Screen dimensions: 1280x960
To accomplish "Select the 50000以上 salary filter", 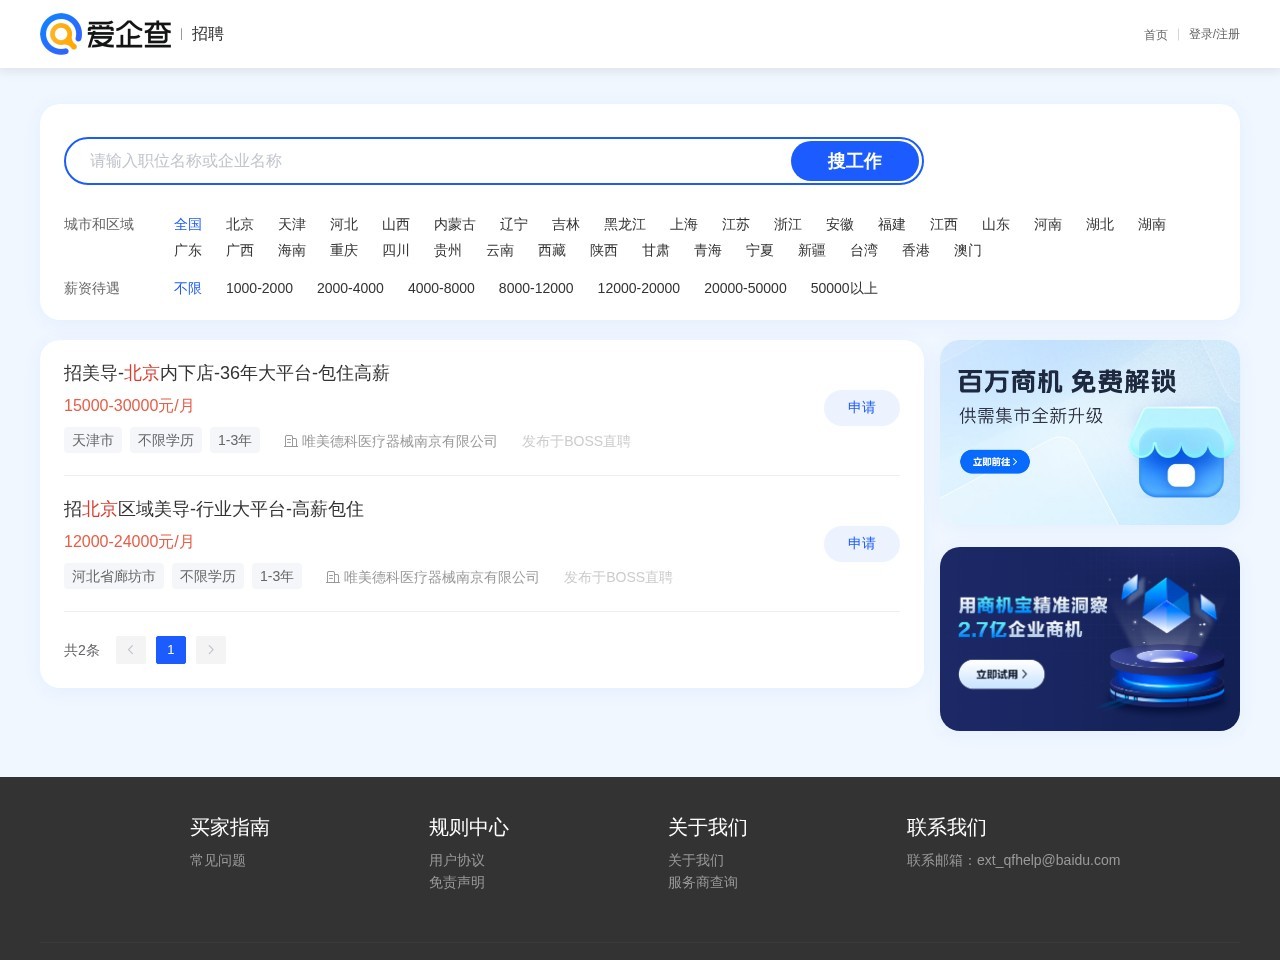I will (x=844, y=288).
